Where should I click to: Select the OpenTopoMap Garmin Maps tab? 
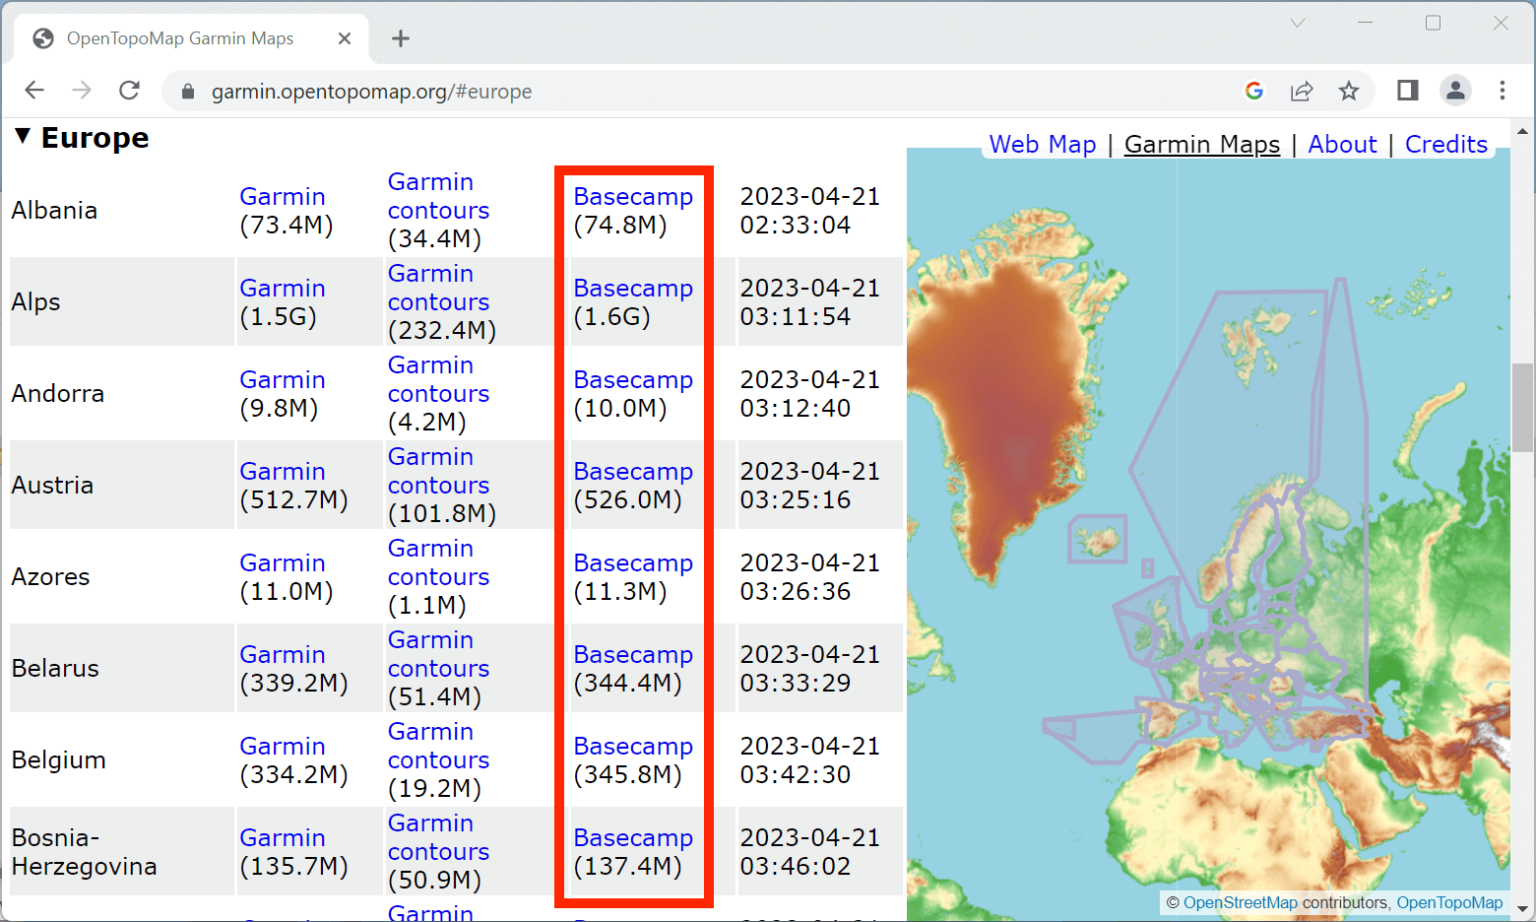tap(180, 38)
